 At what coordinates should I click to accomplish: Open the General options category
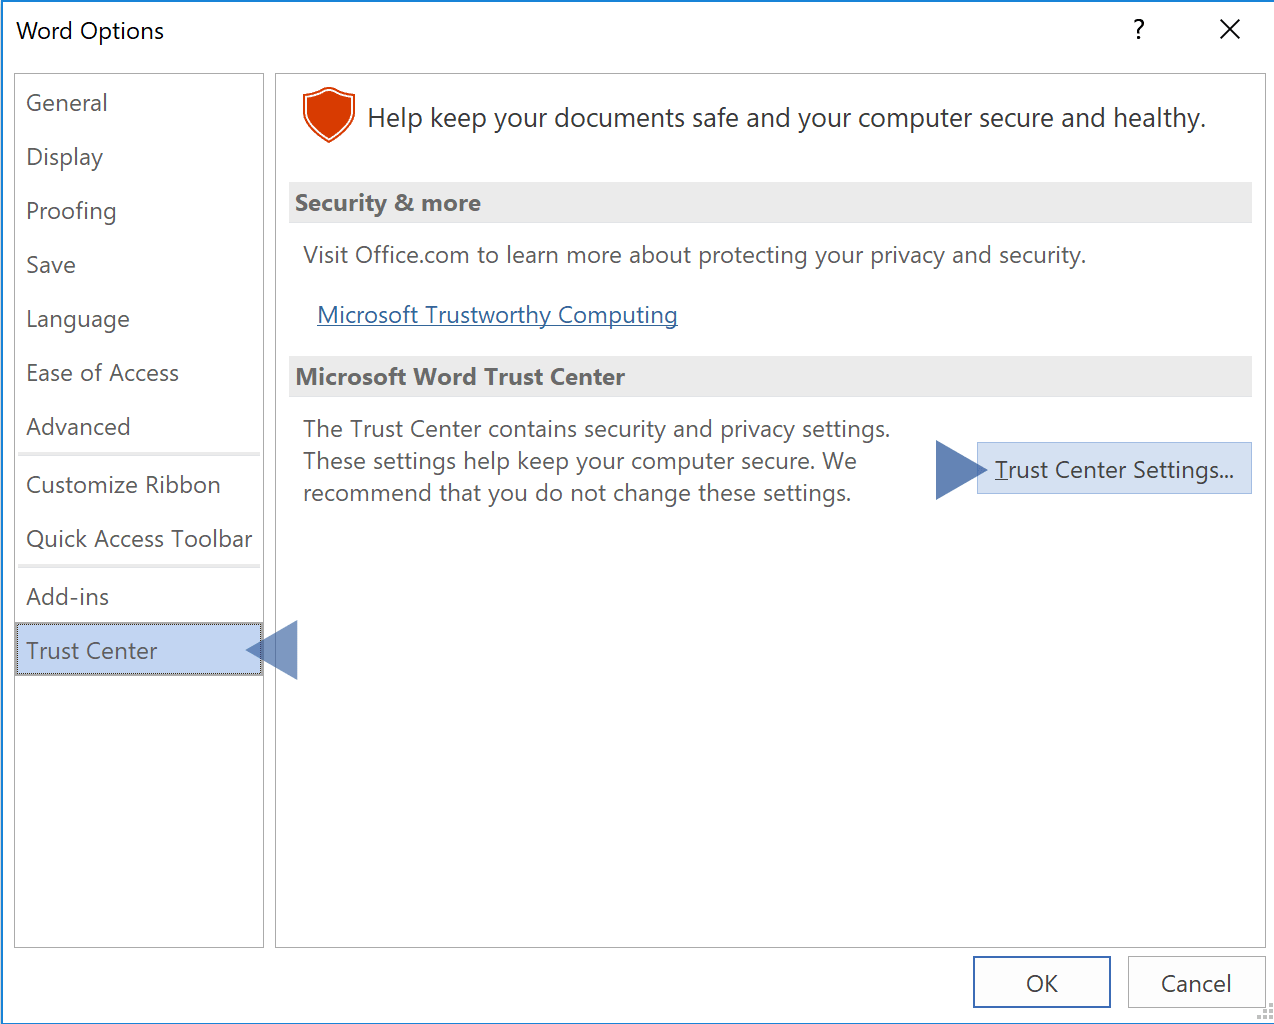tap(67, 103)
